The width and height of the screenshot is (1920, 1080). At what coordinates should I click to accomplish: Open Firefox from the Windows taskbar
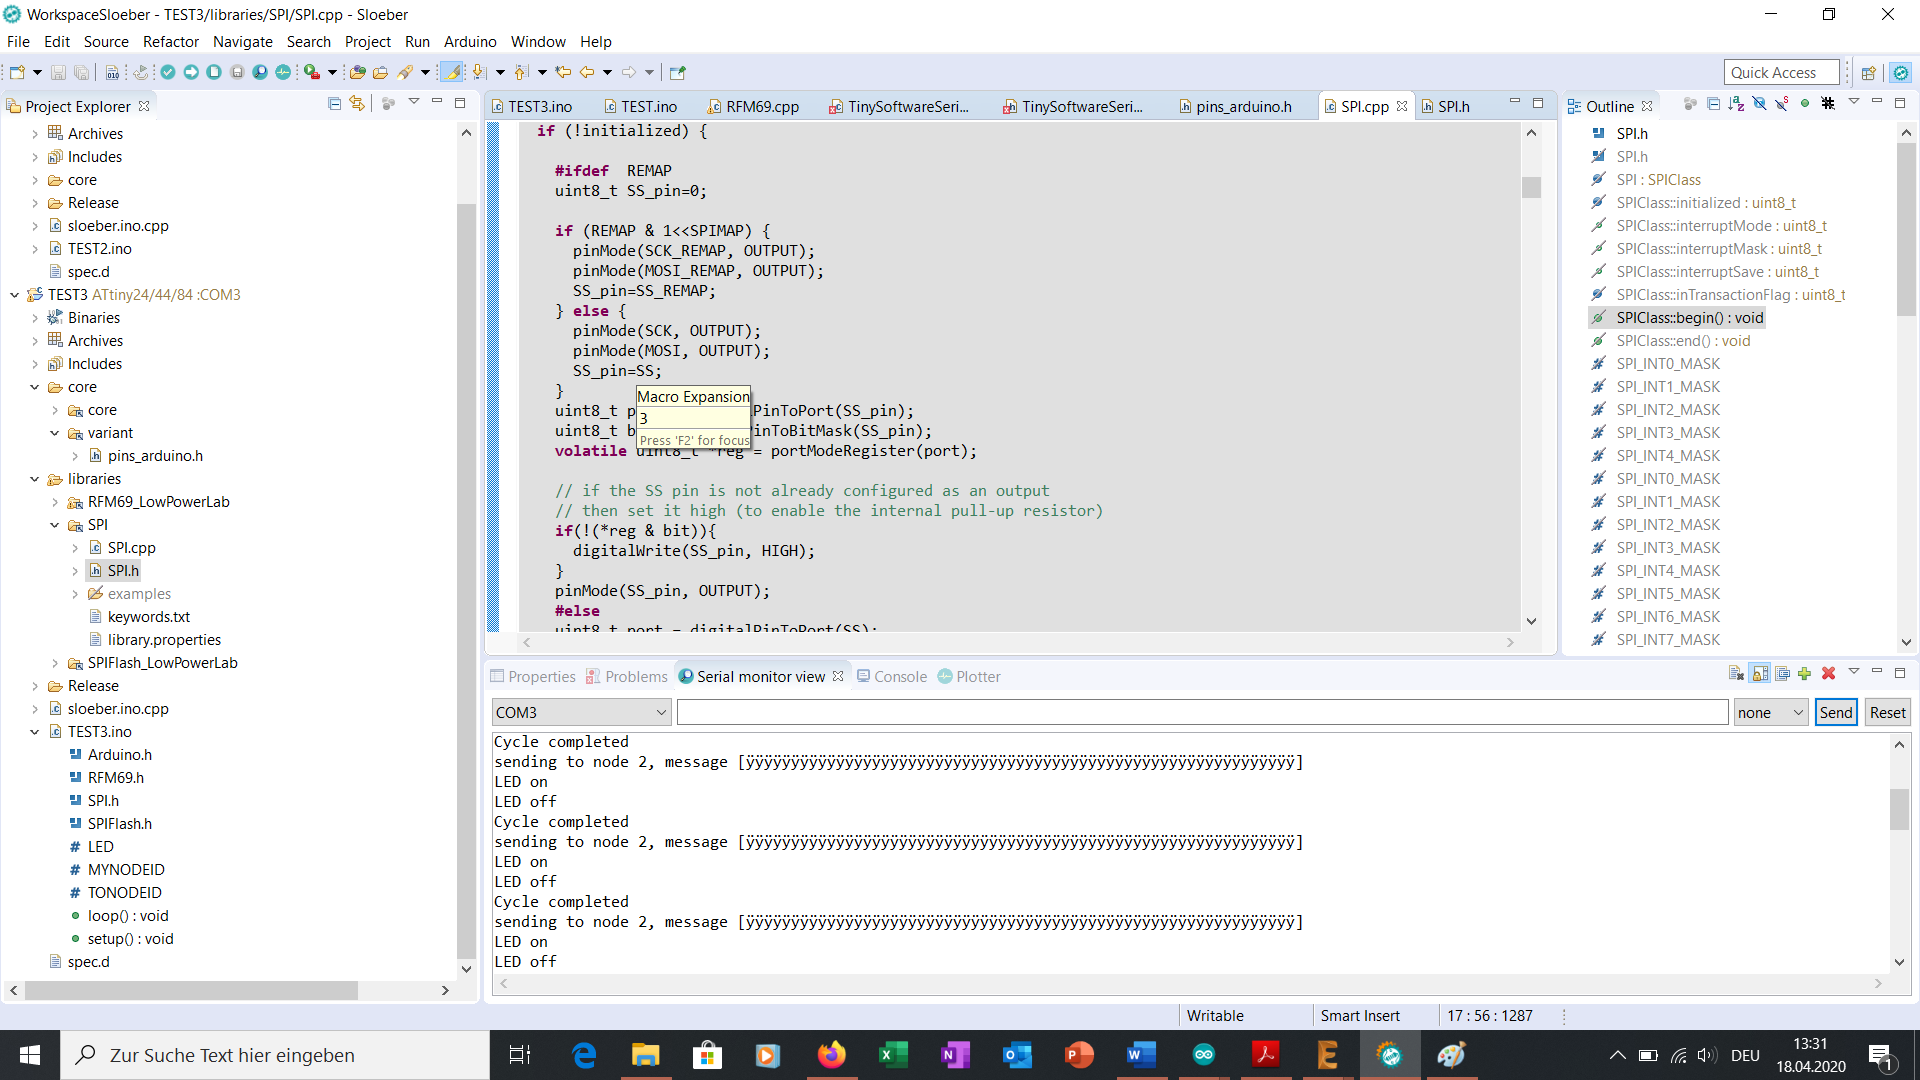[831, 1055]
